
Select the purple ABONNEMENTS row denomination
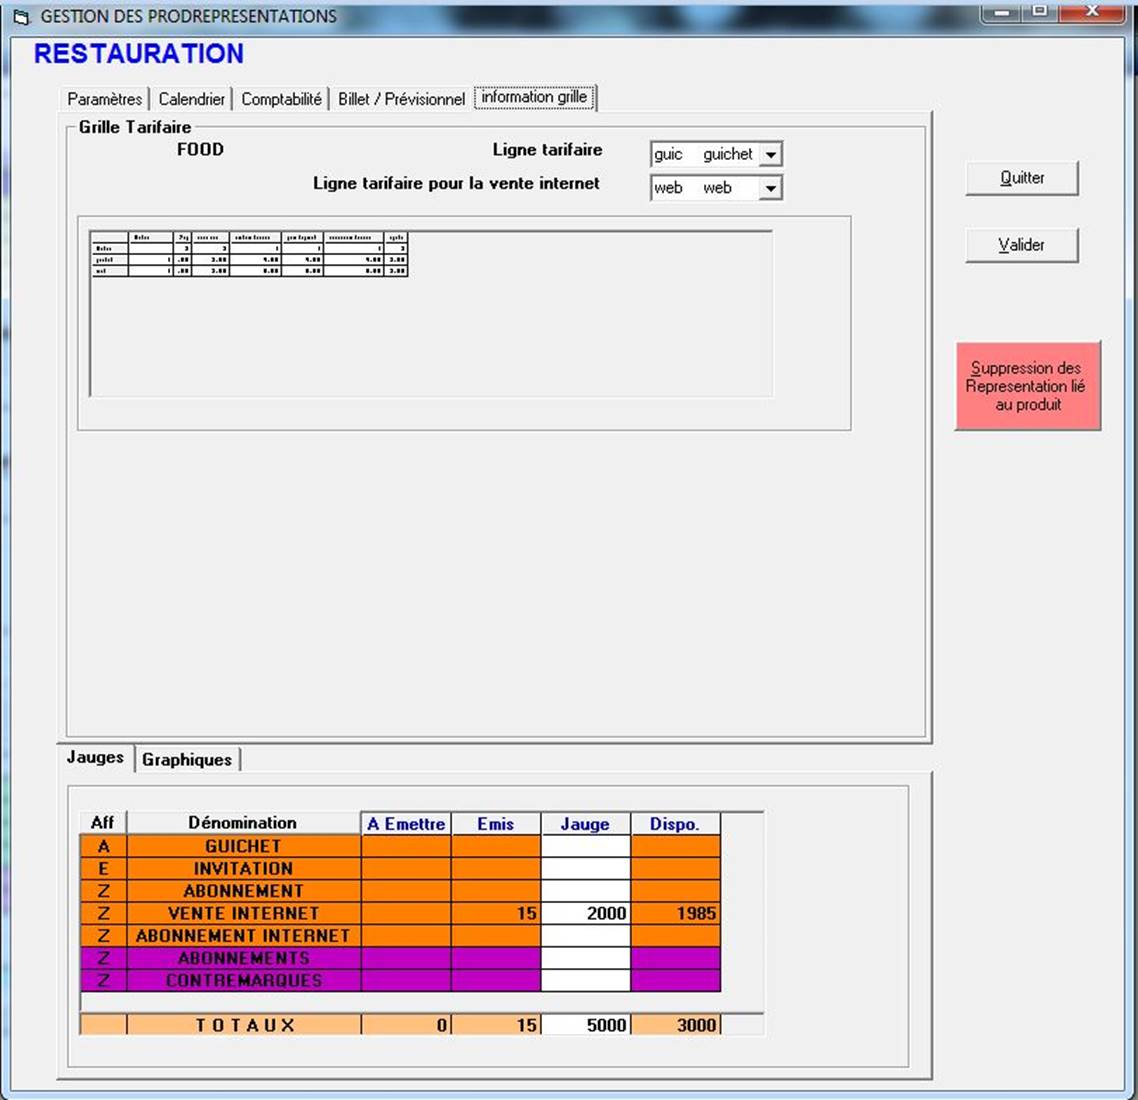[243, 959]
